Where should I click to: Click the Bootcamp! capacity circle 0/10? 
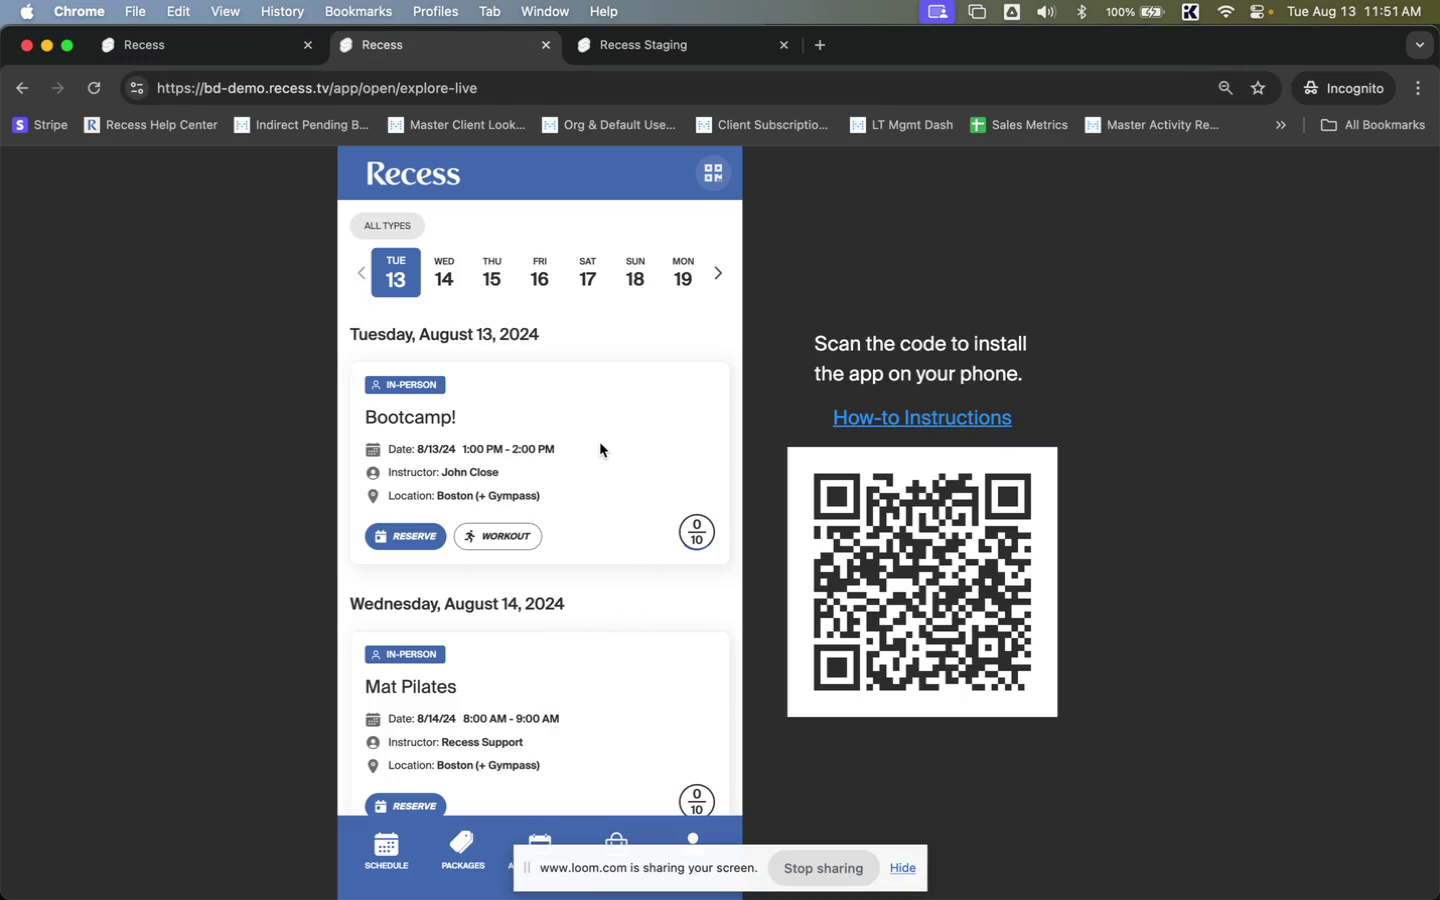[697, 532]
